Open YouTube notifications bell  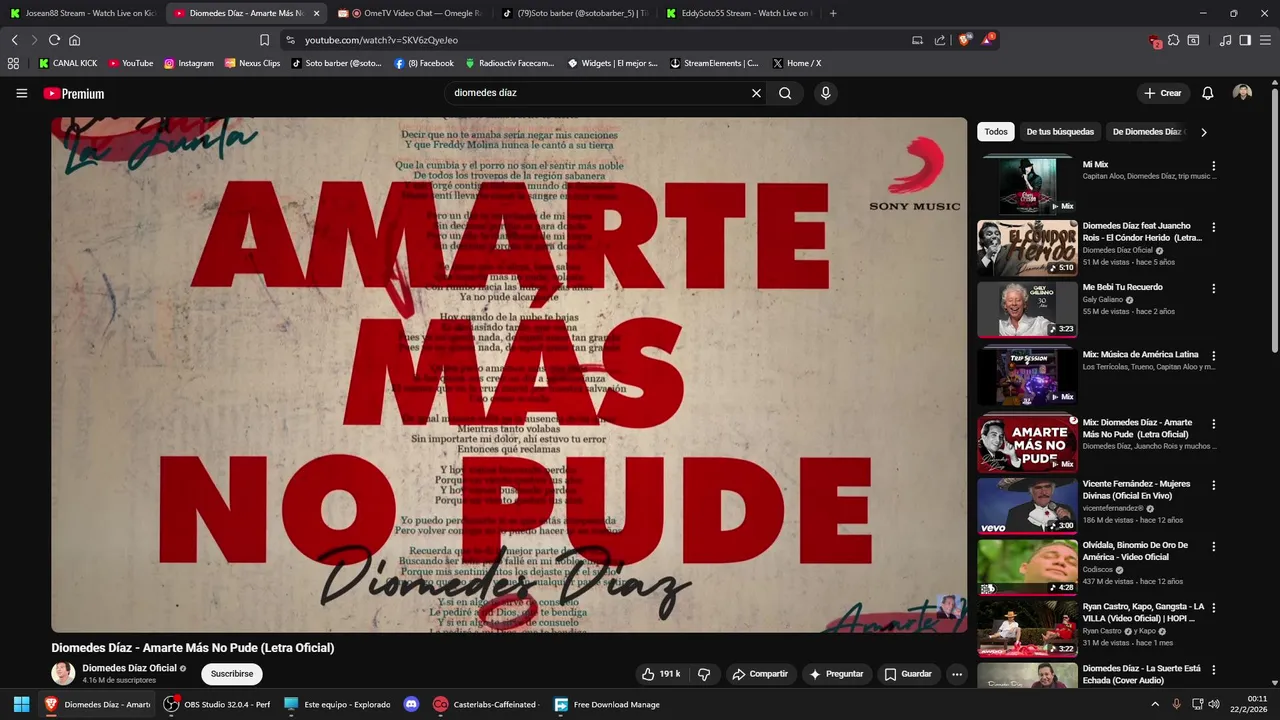pos(1207,93)
